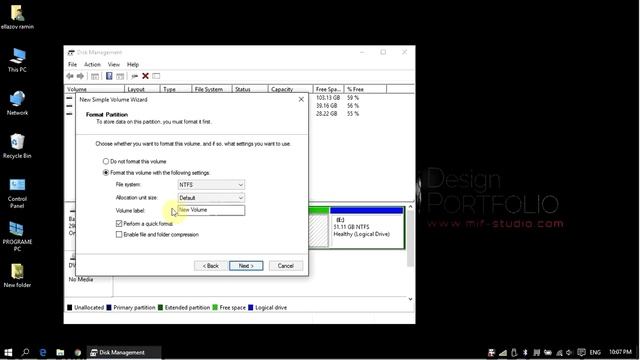Open the File system NTFS dropdown
The width and height of the screenshot is (640, 360).
click(211, 185)
